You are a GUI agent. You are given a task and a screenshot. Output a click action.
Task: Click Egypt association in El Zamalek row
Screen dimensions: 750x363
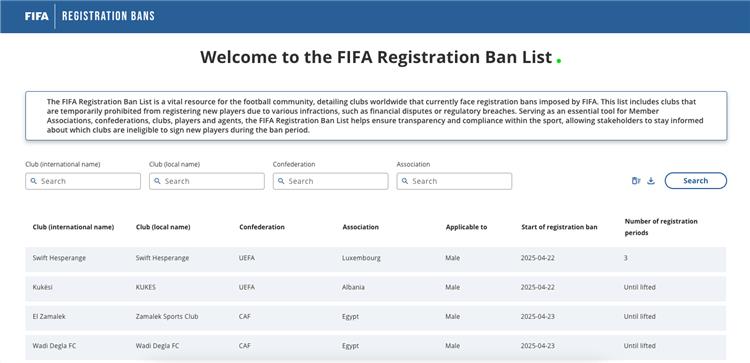coord(351,317)
